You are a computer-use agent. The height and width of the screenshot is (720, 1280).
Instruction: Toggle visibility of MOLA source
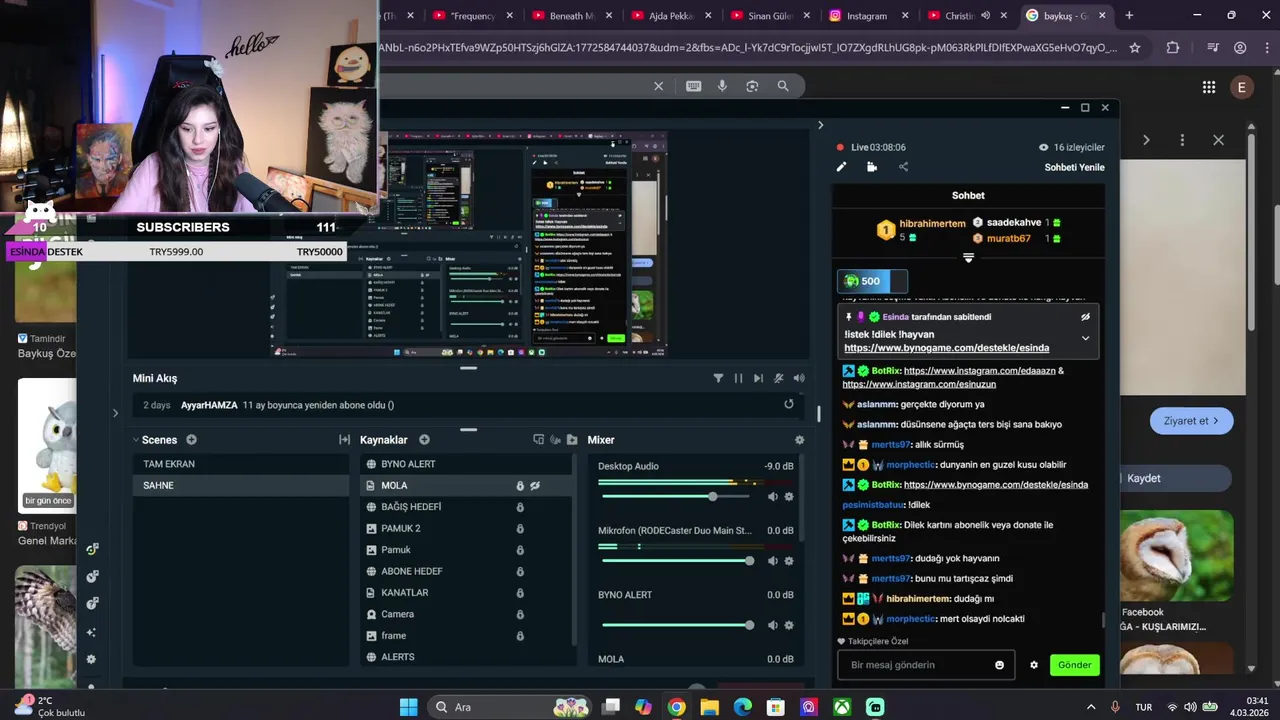tap(535, 486)
